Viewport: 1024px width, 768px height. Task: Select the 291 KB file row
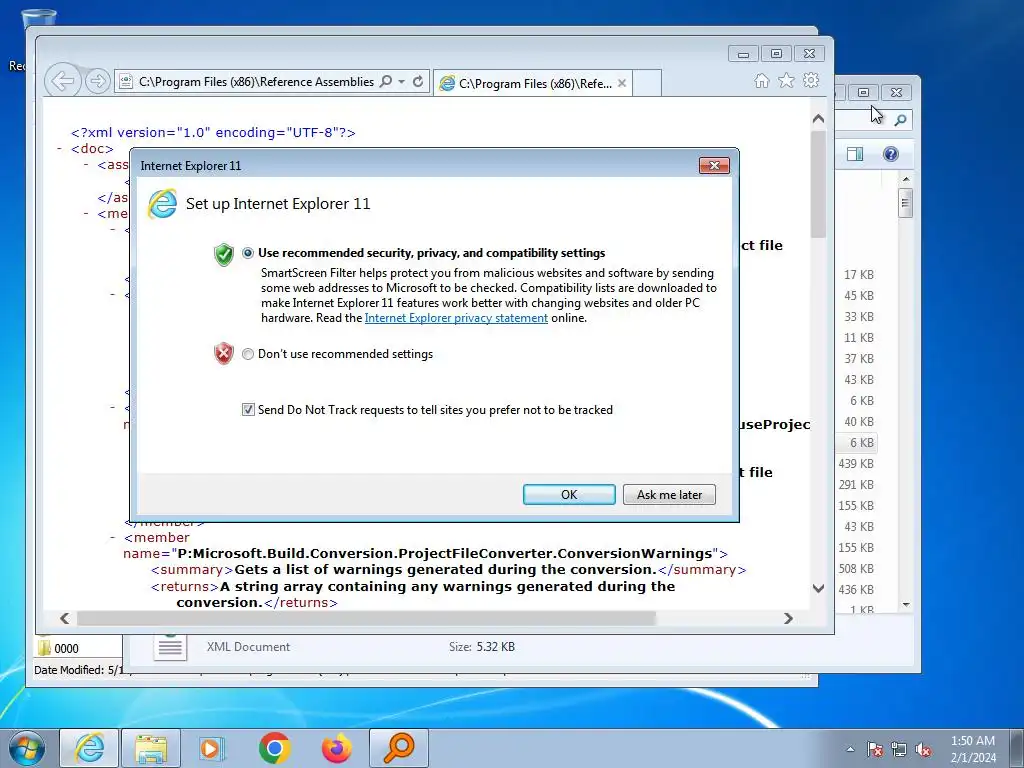point(856,485)
